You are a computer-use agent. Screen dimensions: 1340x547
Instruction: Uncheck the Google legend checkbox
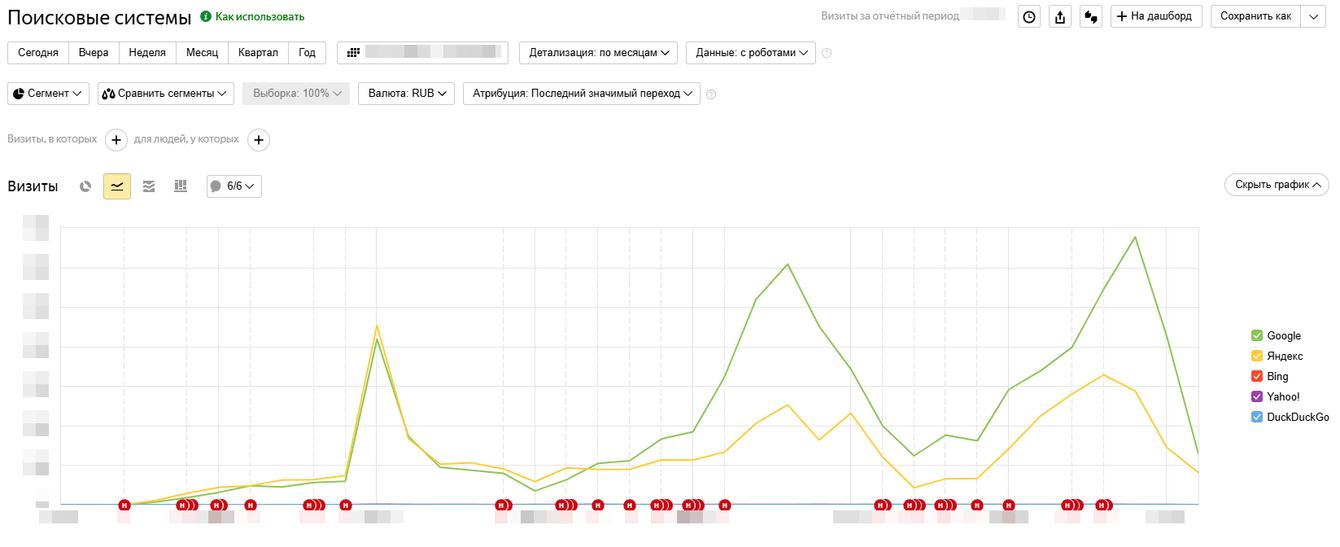point(1257,336)
